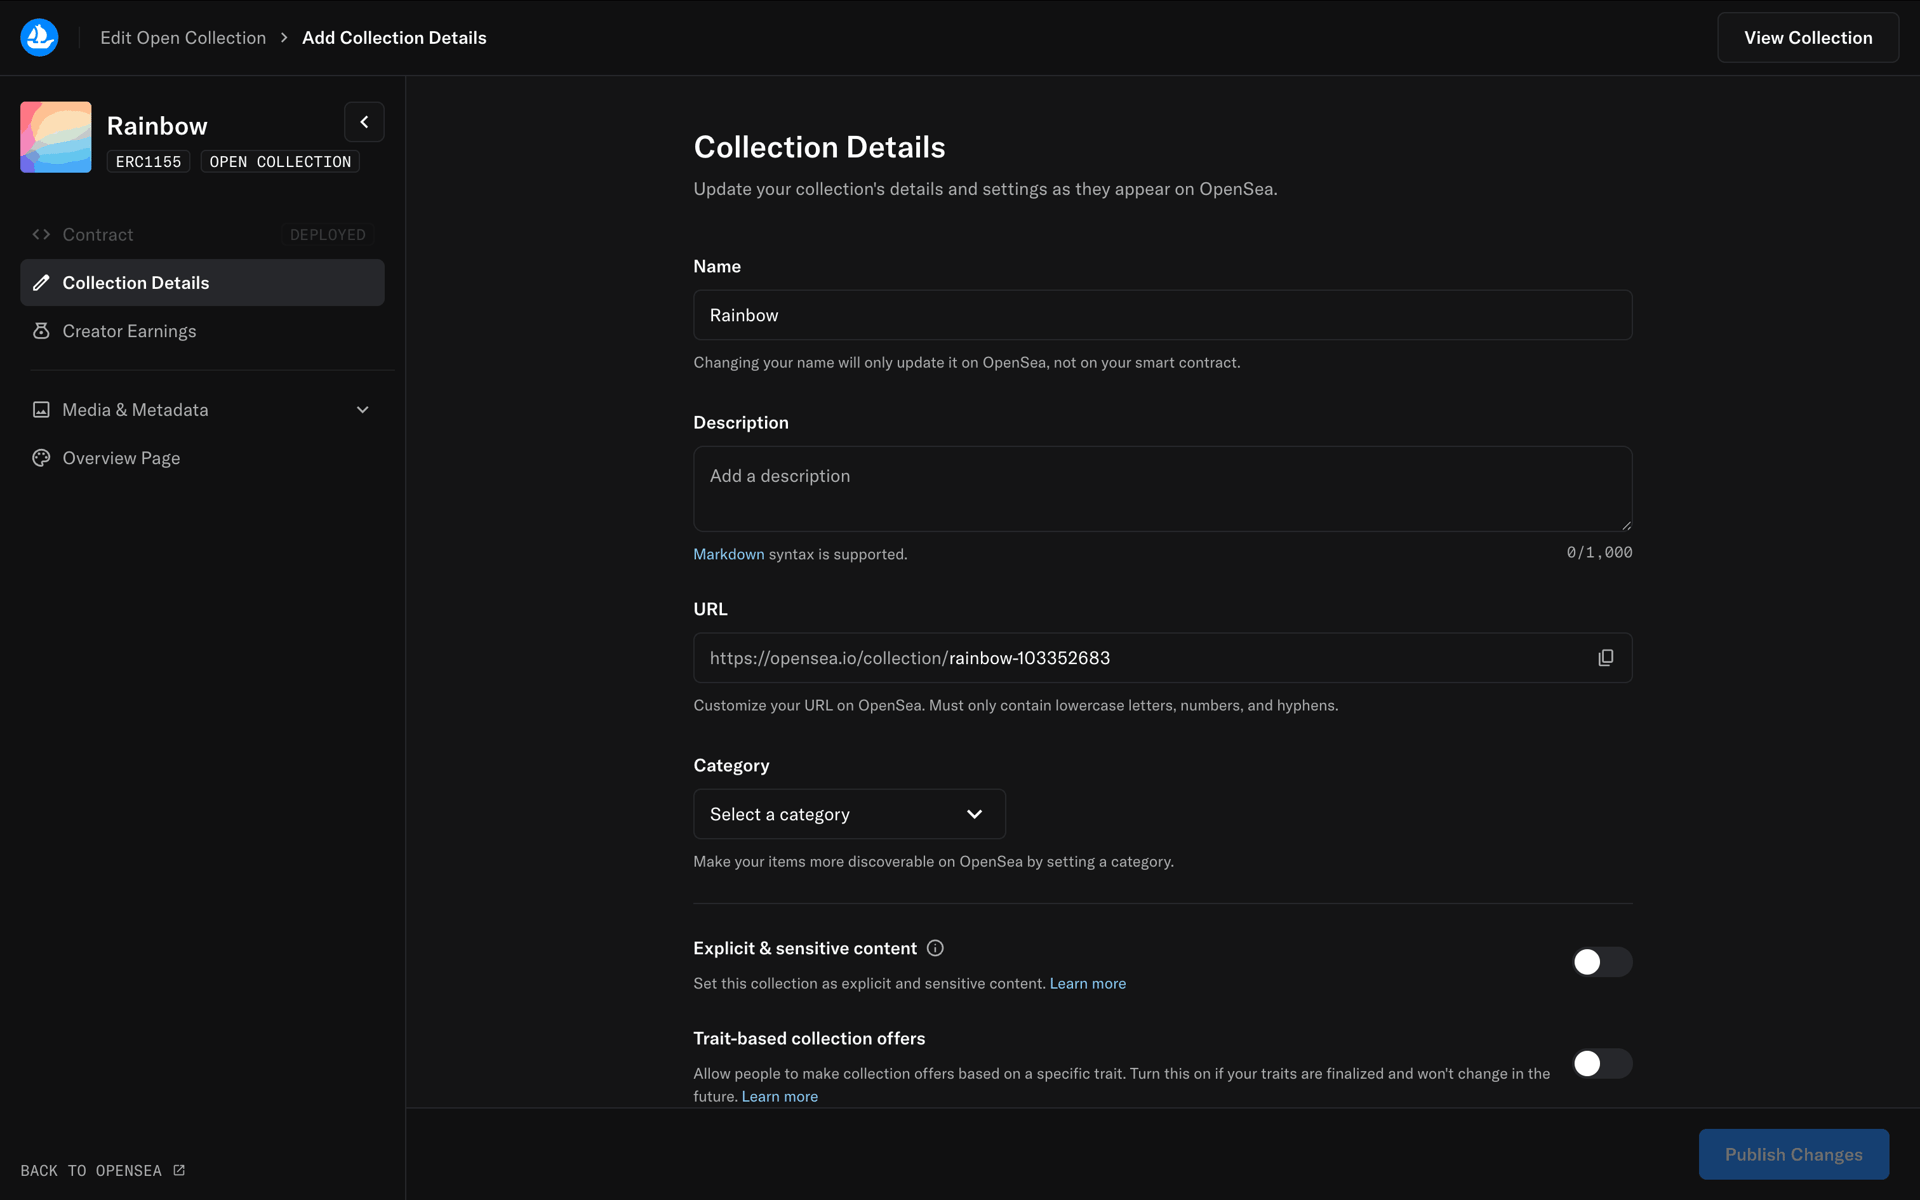Click the Rainbow collection thumbnail
The image size is (1920, 1200).
click(x=56, y=137)
